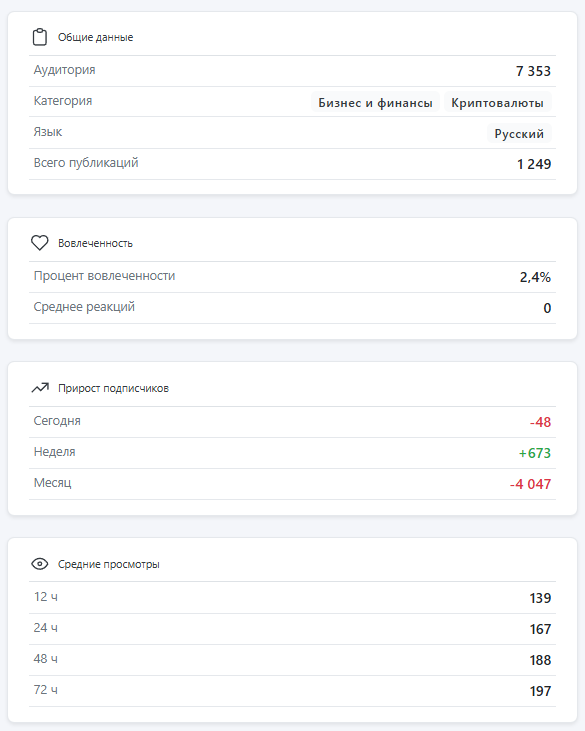Click the 72 ч views label

point(46,690)
